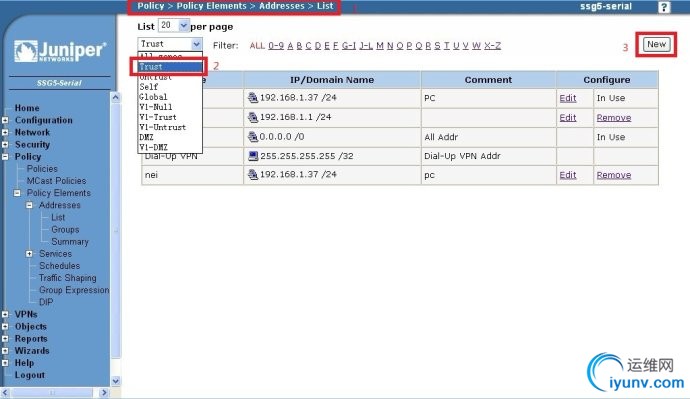Click the Comment column header
The image size is (690, 399).
click(488, 80)
